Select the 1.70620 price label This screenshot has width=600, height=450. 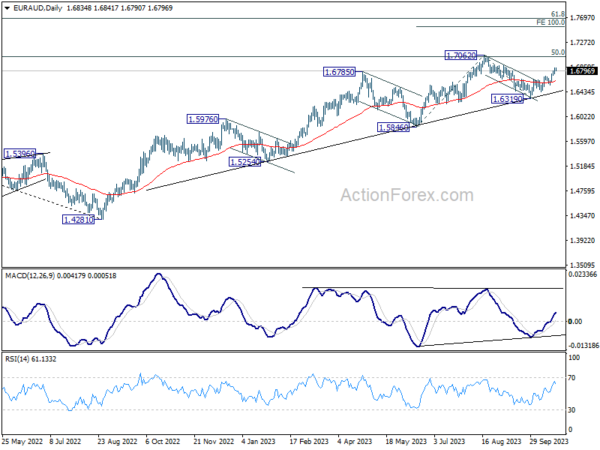[461, 55]
